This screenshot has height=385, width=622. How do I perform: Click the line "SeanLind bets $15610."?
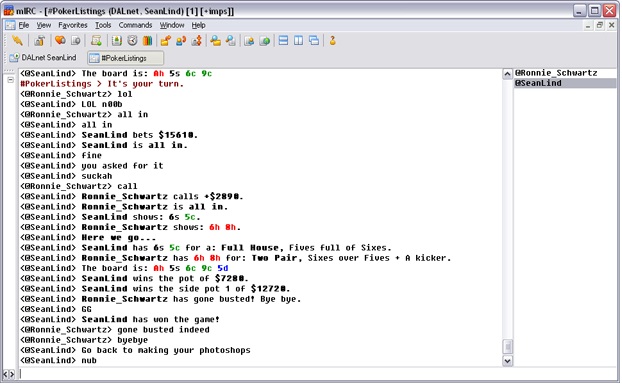140,135
